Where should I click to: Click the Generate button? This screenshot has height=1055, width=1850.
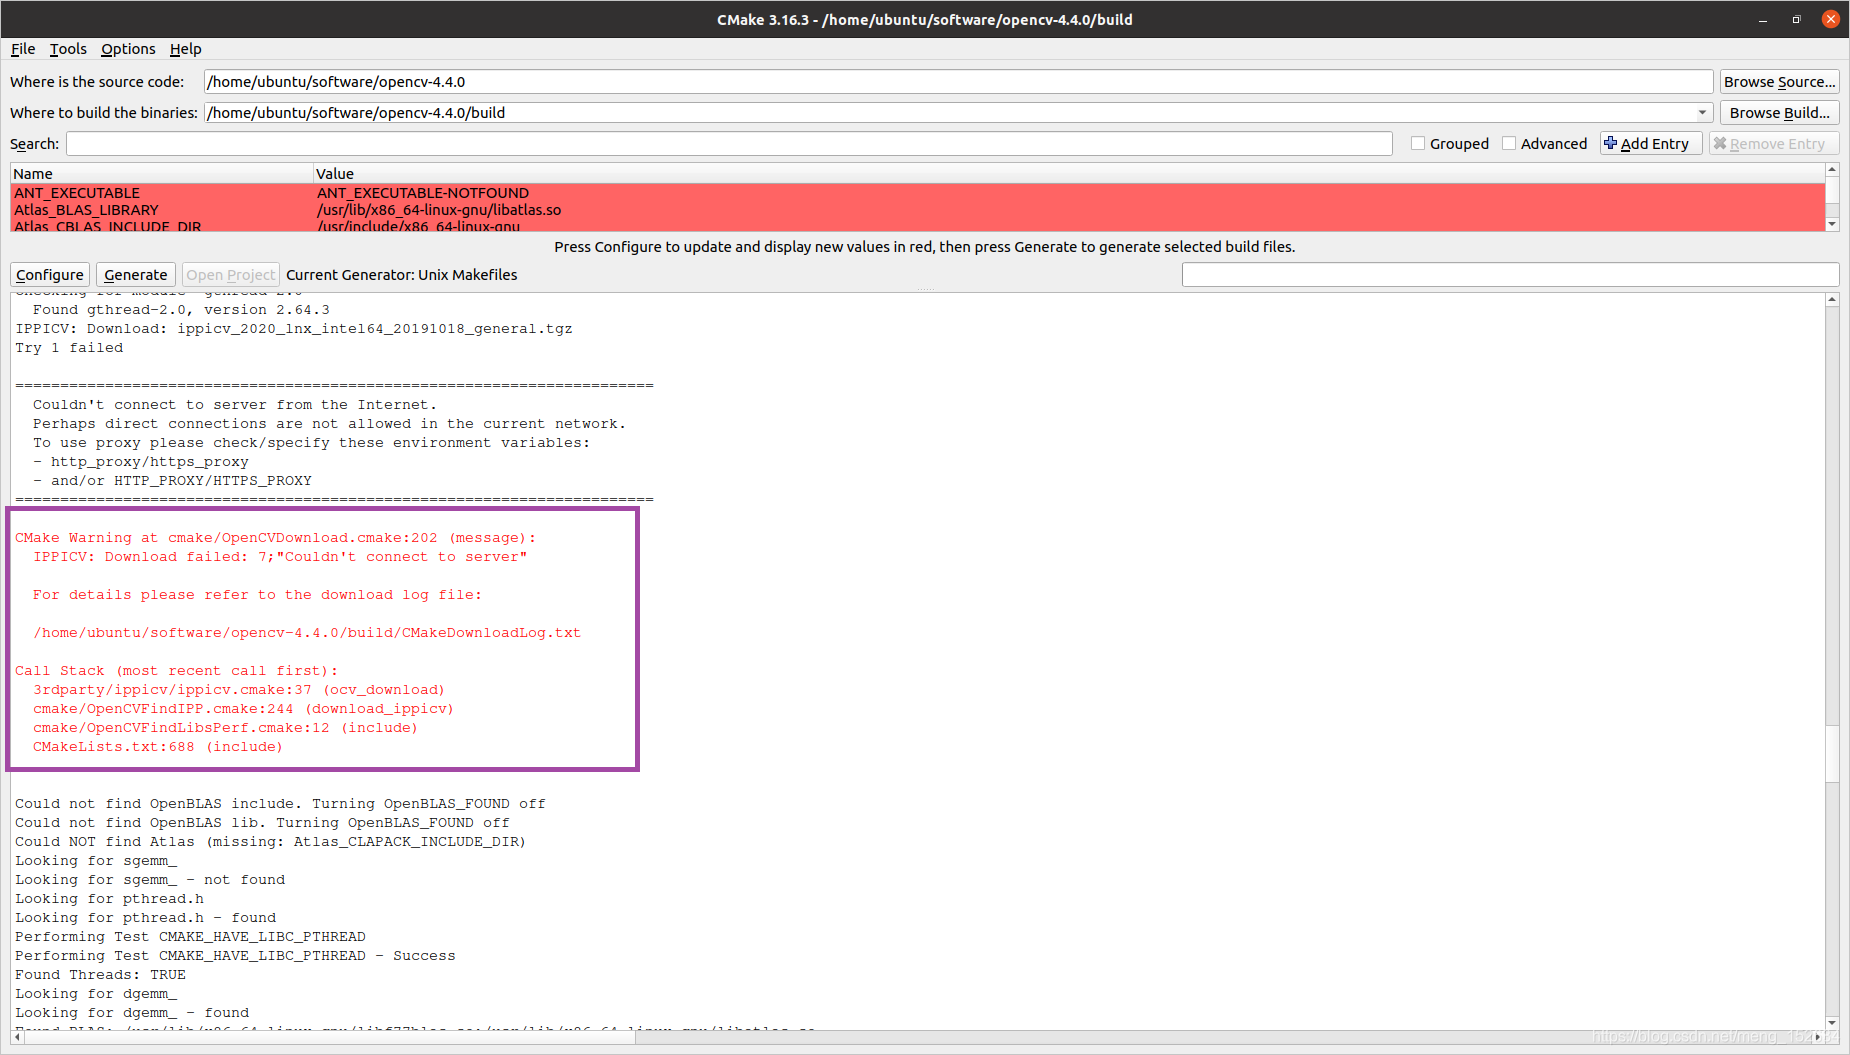tap(136, 275)
